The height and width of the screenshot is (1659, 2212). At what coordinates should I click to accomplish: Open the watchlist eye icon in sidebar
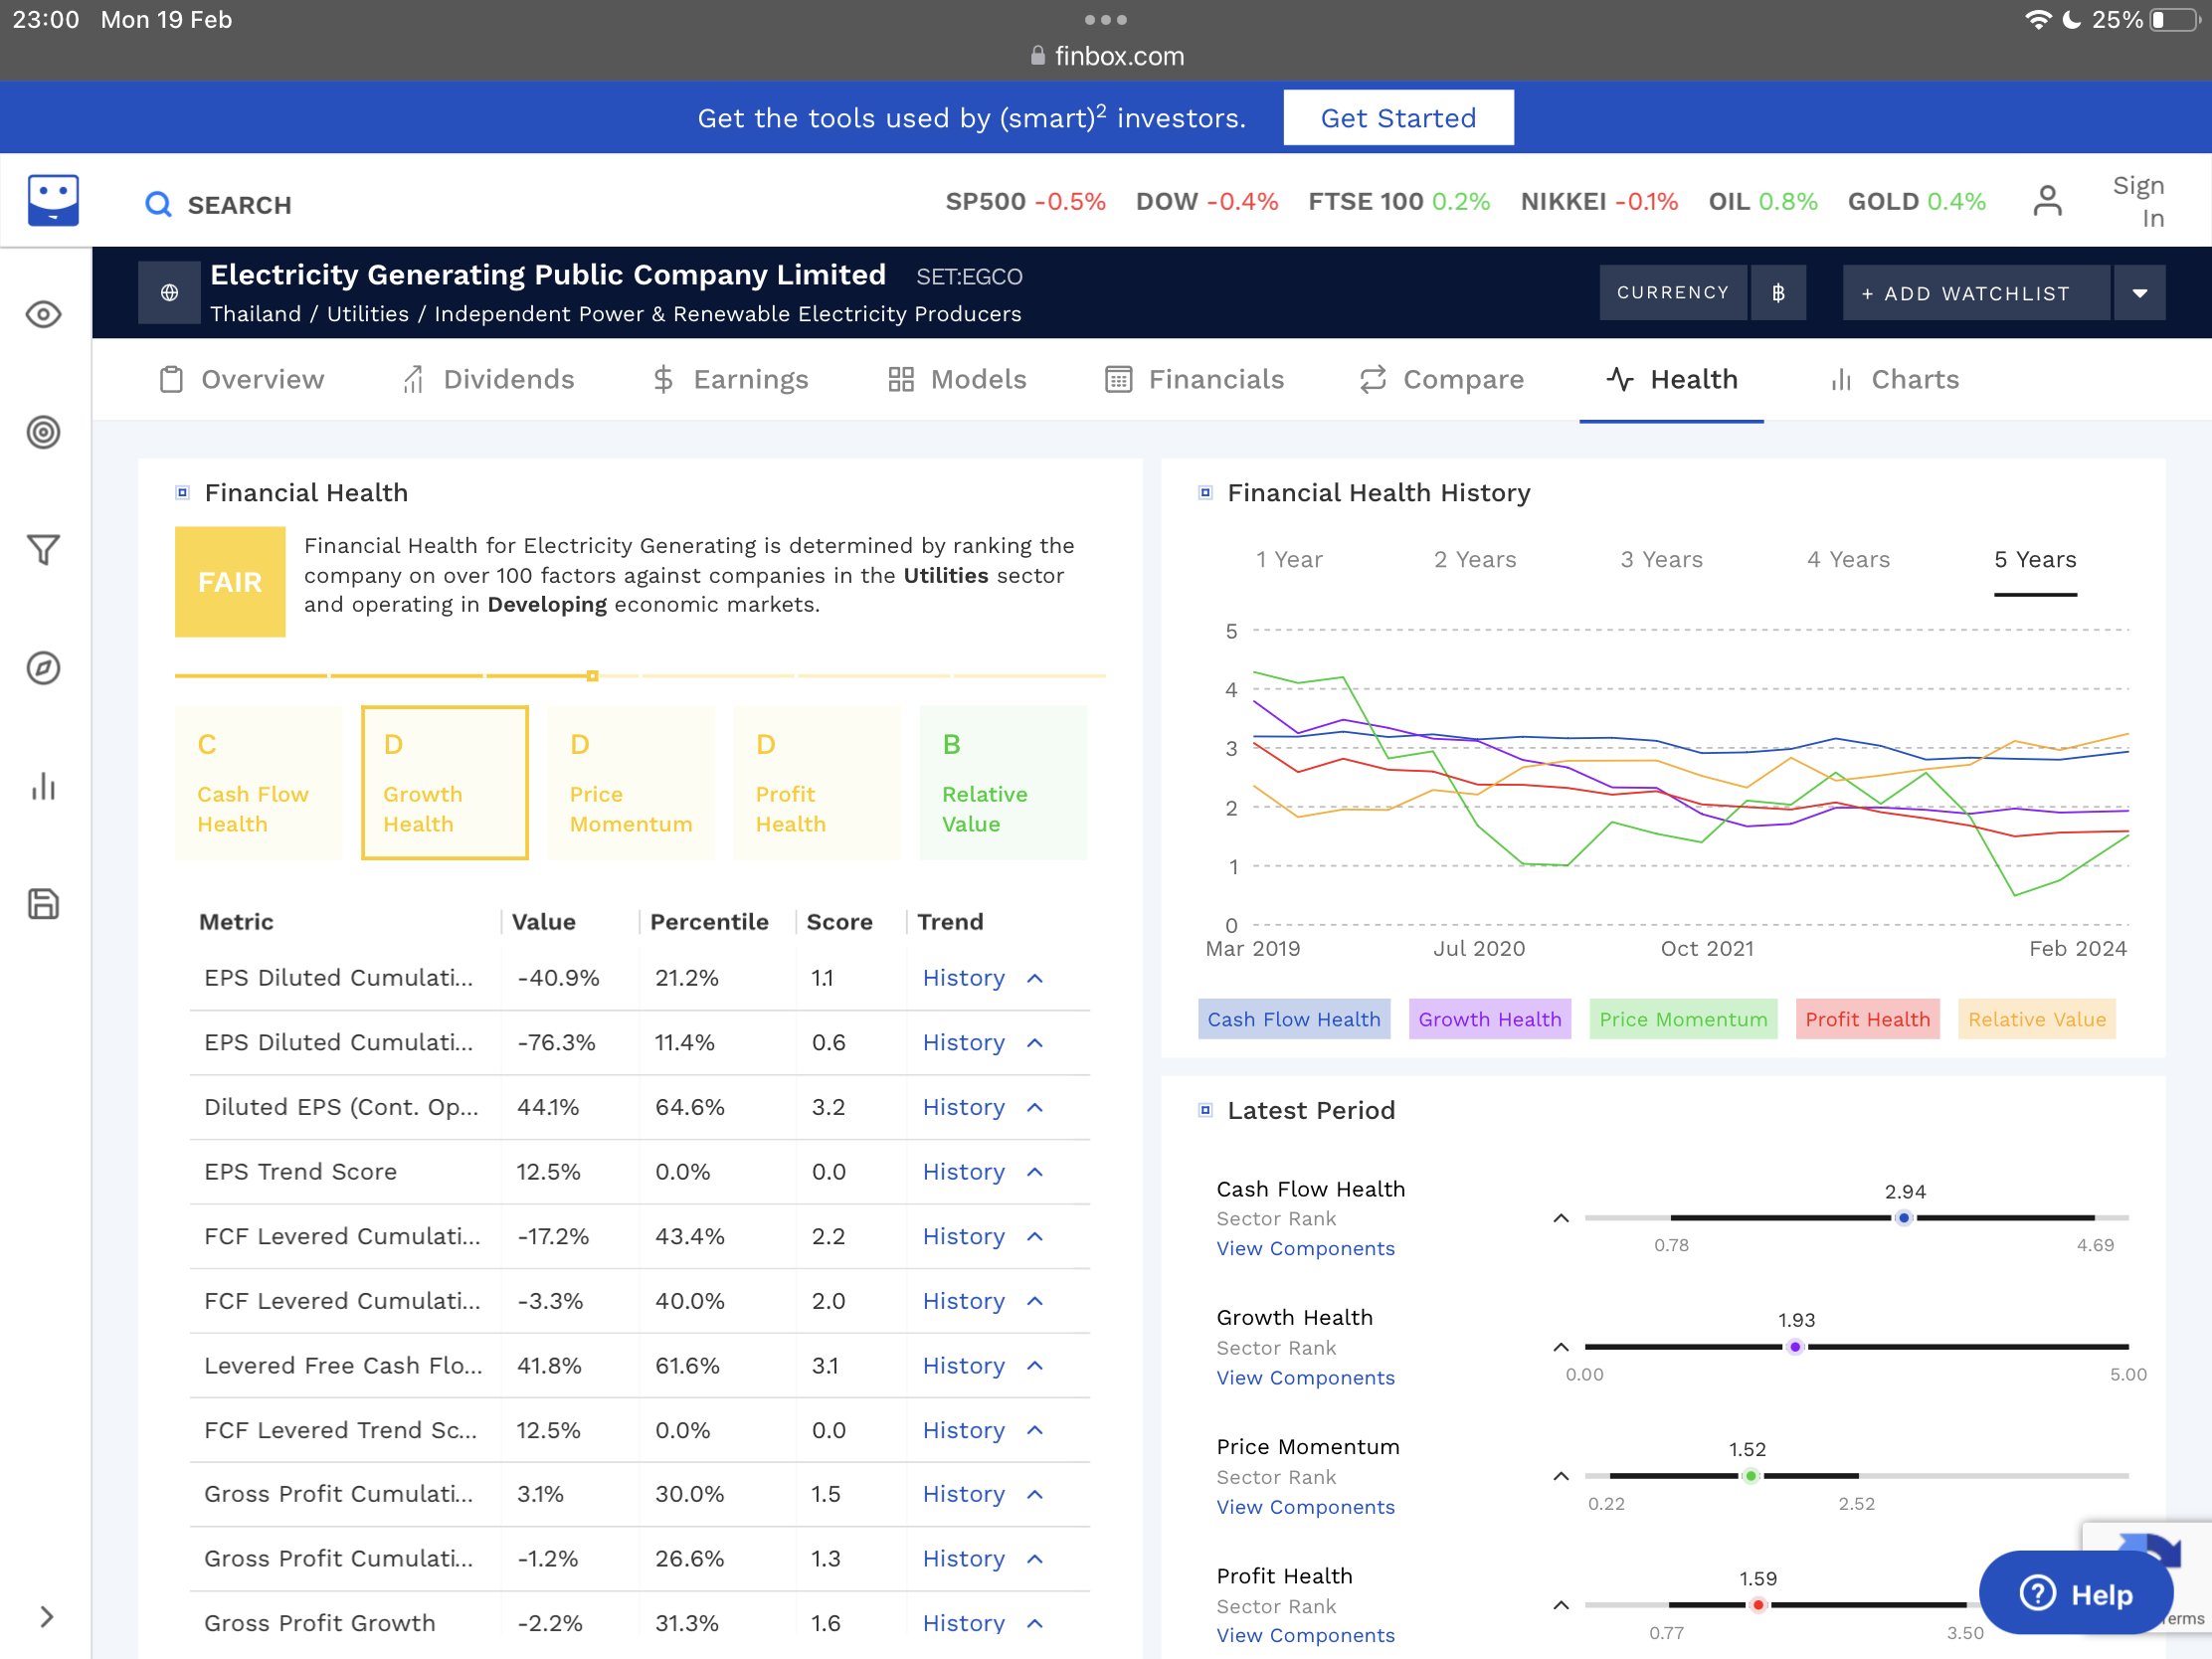pyautogui.click(x=43, y=315)
